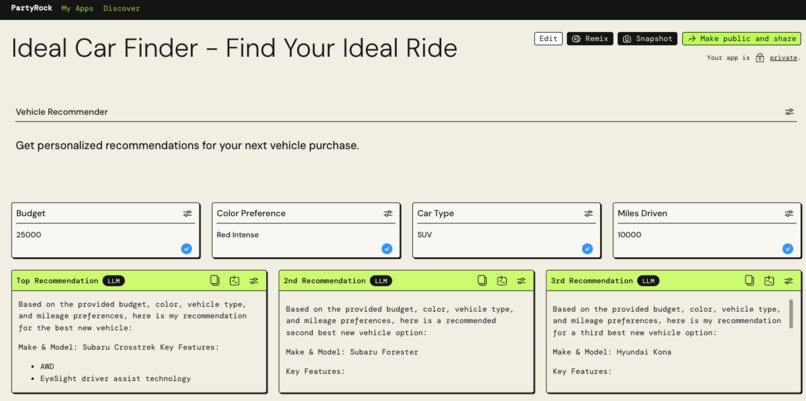Open My Apps in top navigation
The image size is (806, 401).
[77, 8]
